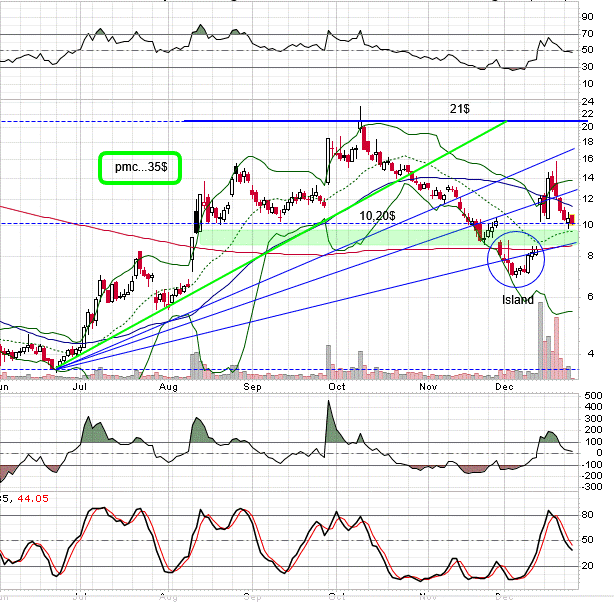
Task: Click the green-bordered pmc...35$ label box
Action: point(138,168)
